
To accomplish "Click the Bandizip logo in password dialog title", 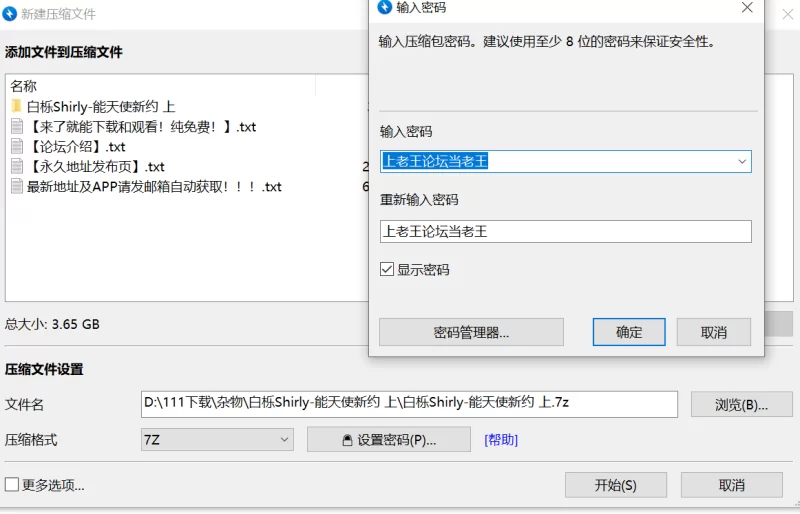I will click(x=384, y=7).
